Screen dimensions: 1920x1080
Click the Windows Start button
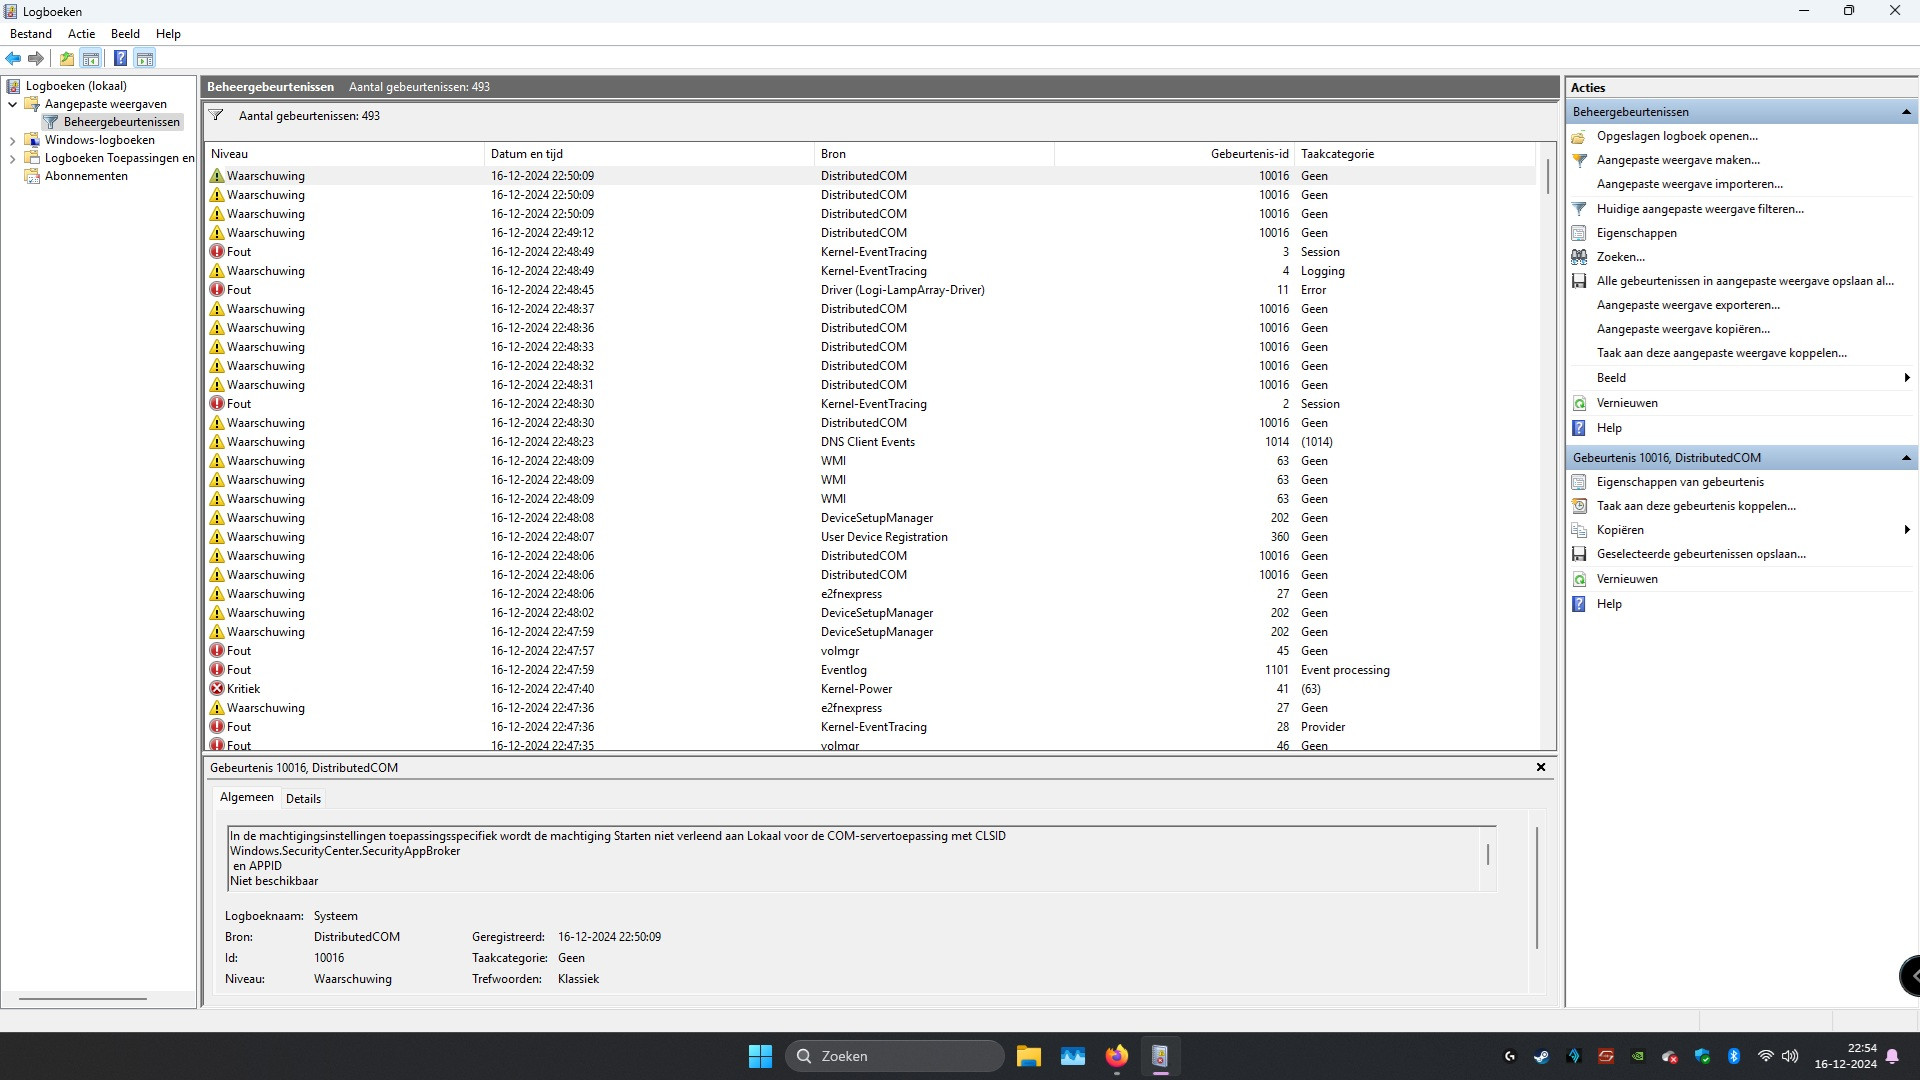(x=760, y=1056)
